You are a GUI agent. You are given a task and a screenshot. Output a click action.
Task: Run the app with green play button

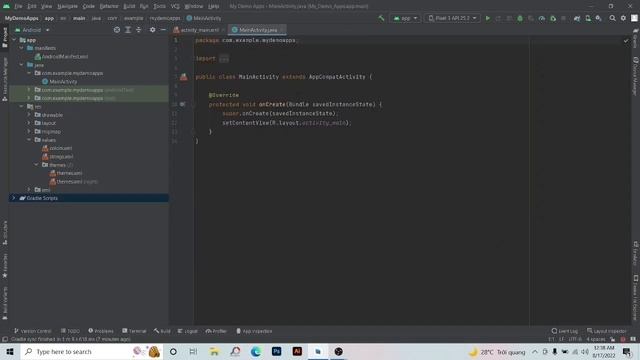(x=488, y=18)
